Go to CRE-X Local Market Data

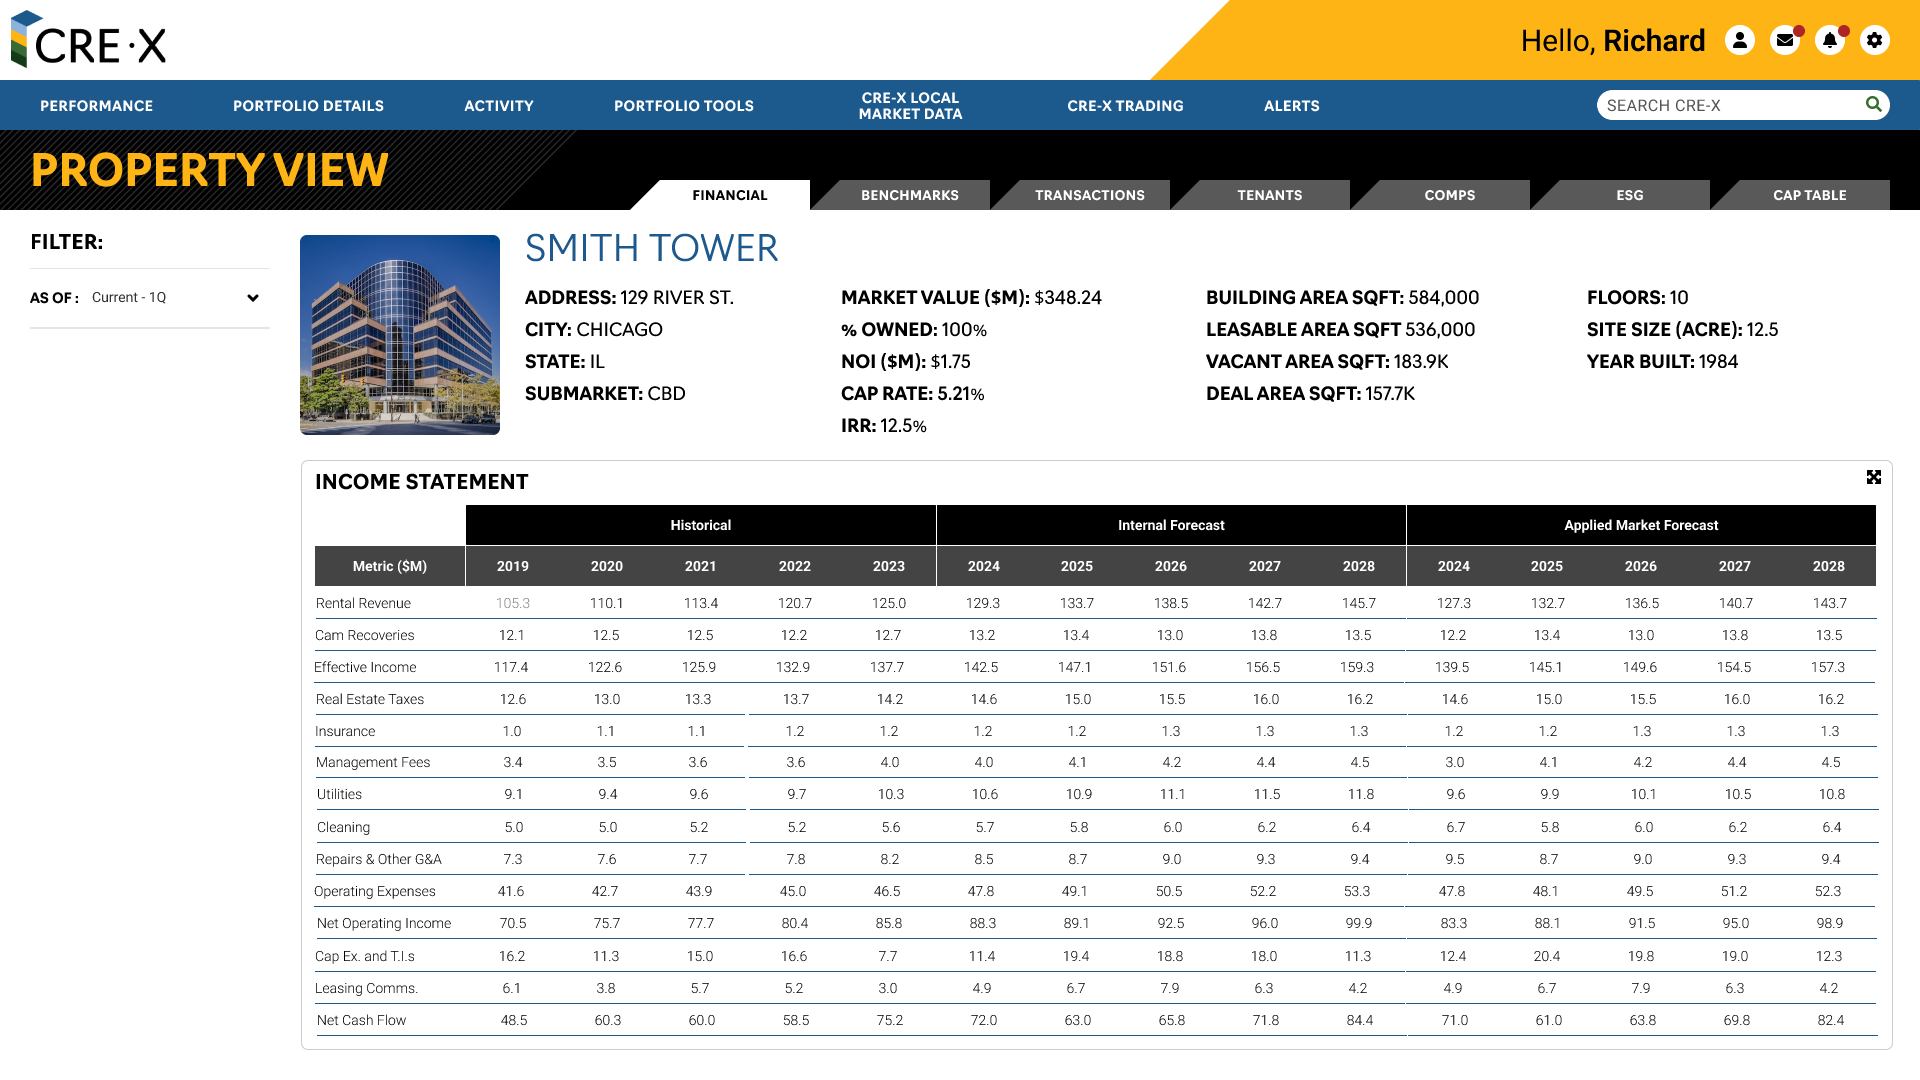[910, 106]
